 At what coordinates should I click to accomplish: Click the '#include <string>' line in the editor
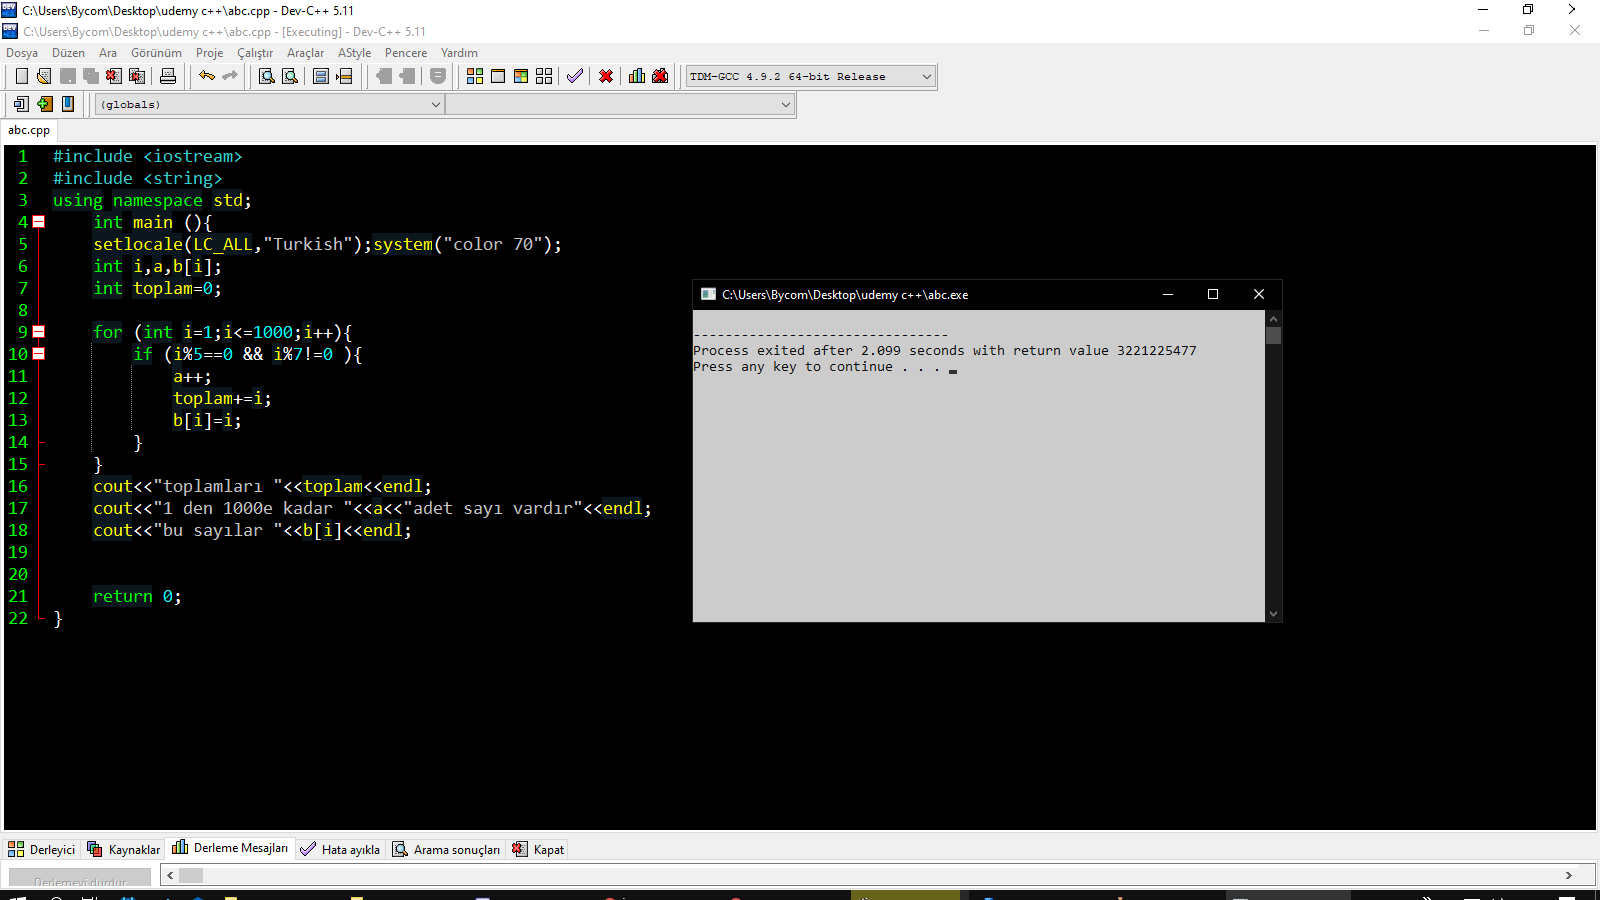(x=137, y=178)
